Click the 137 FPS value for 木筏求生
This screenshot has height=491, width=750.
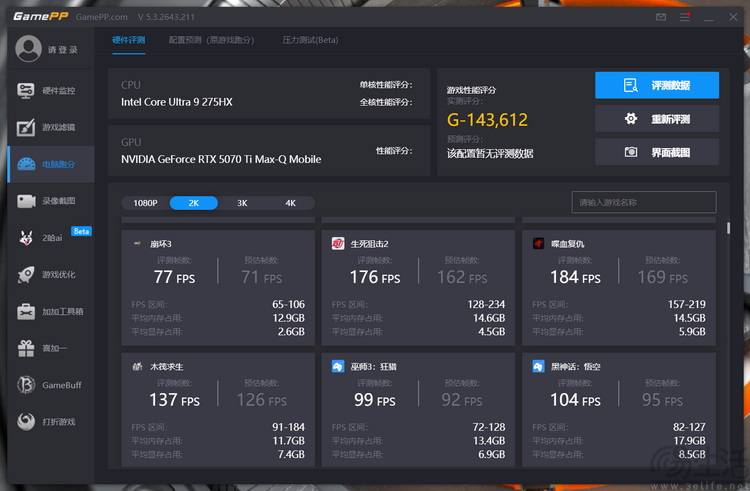[174, 400]
